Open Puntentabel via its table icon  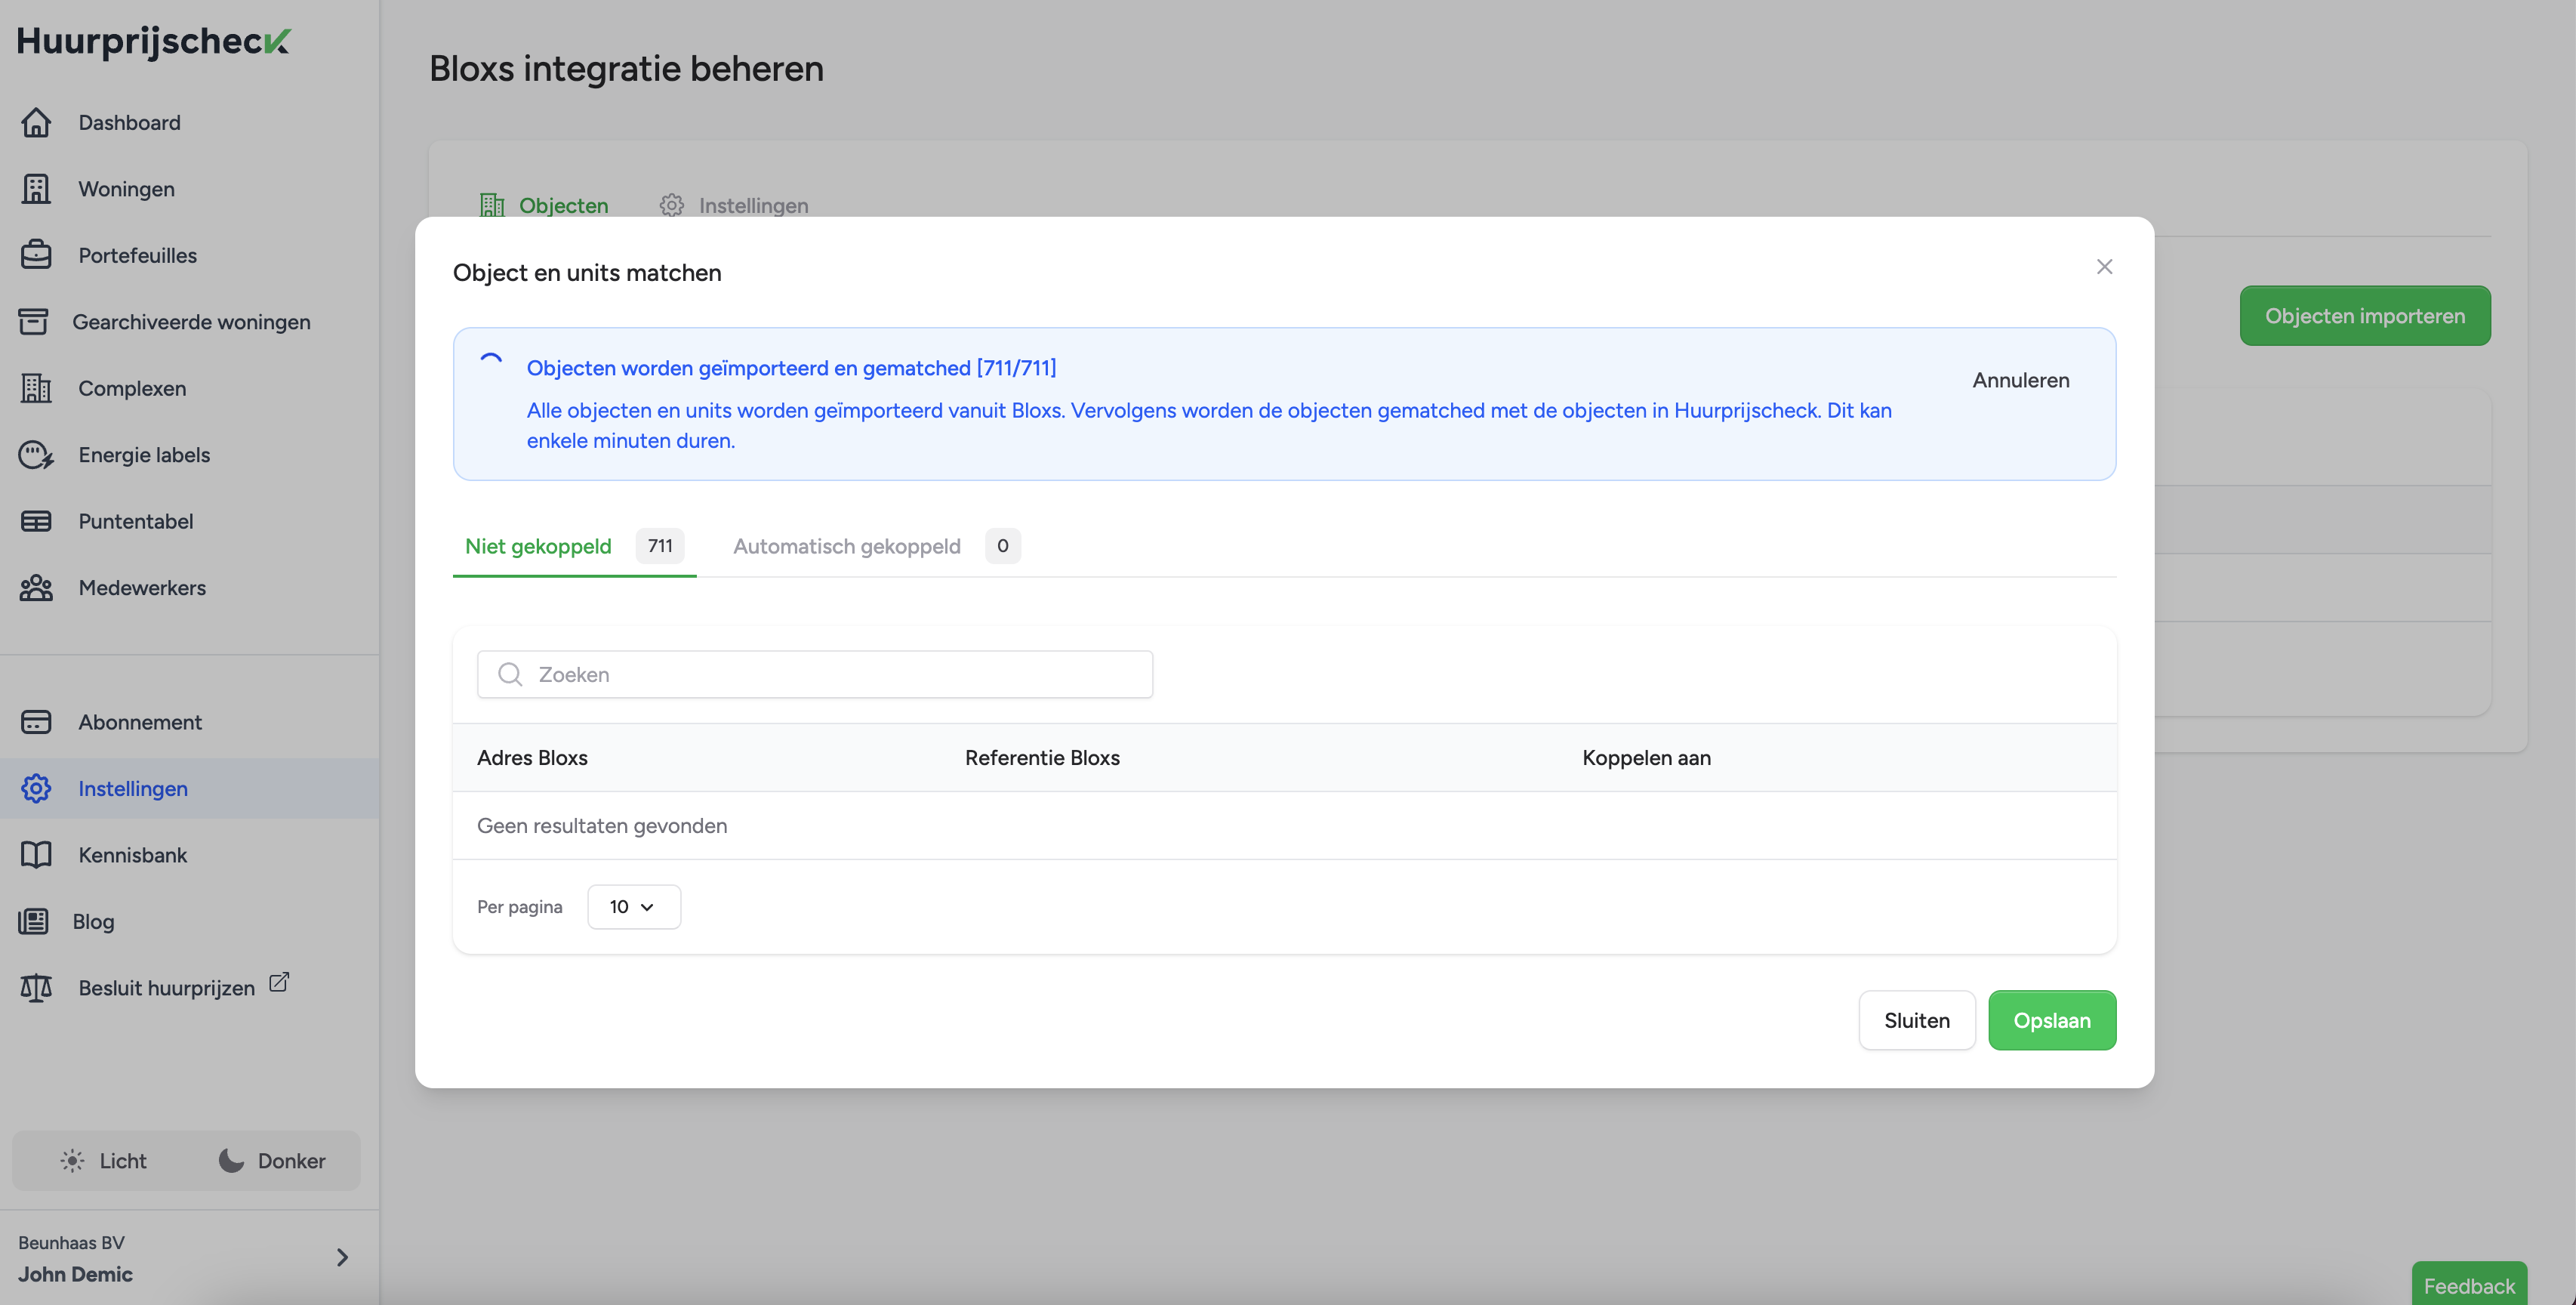36,521
